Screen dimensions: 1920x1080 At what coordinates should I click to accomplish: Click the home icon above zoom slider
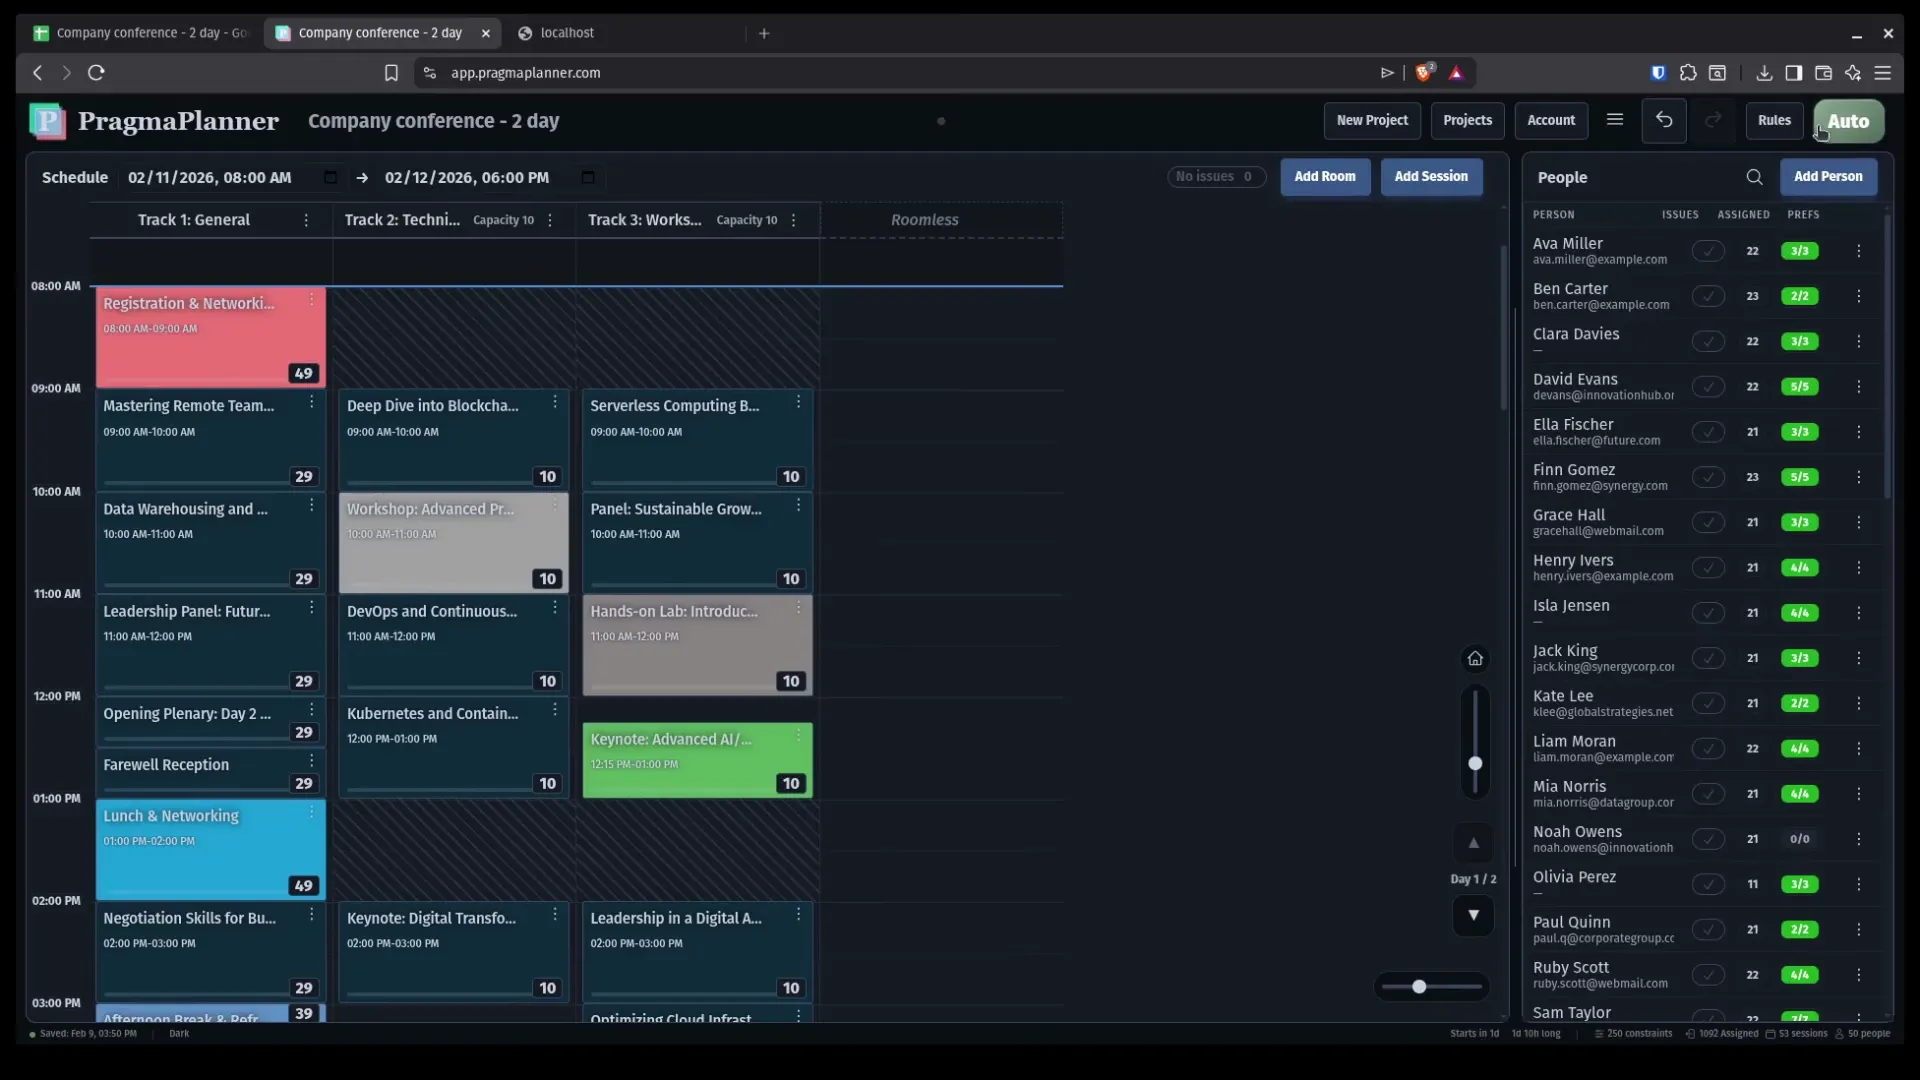click(x=1475, y=658)
